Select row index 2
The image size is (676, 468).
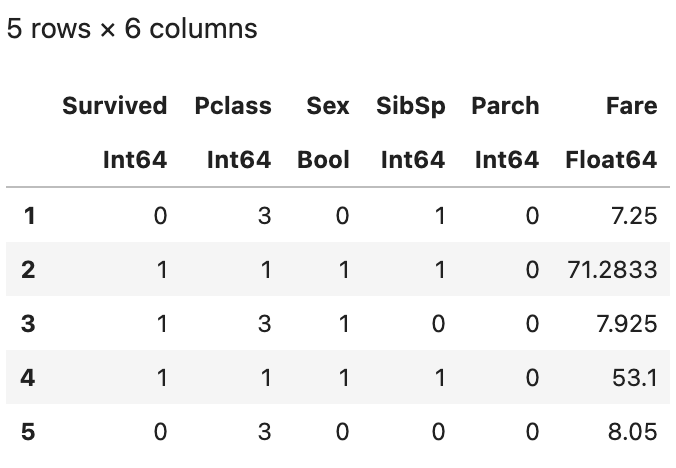coord(29,270)
